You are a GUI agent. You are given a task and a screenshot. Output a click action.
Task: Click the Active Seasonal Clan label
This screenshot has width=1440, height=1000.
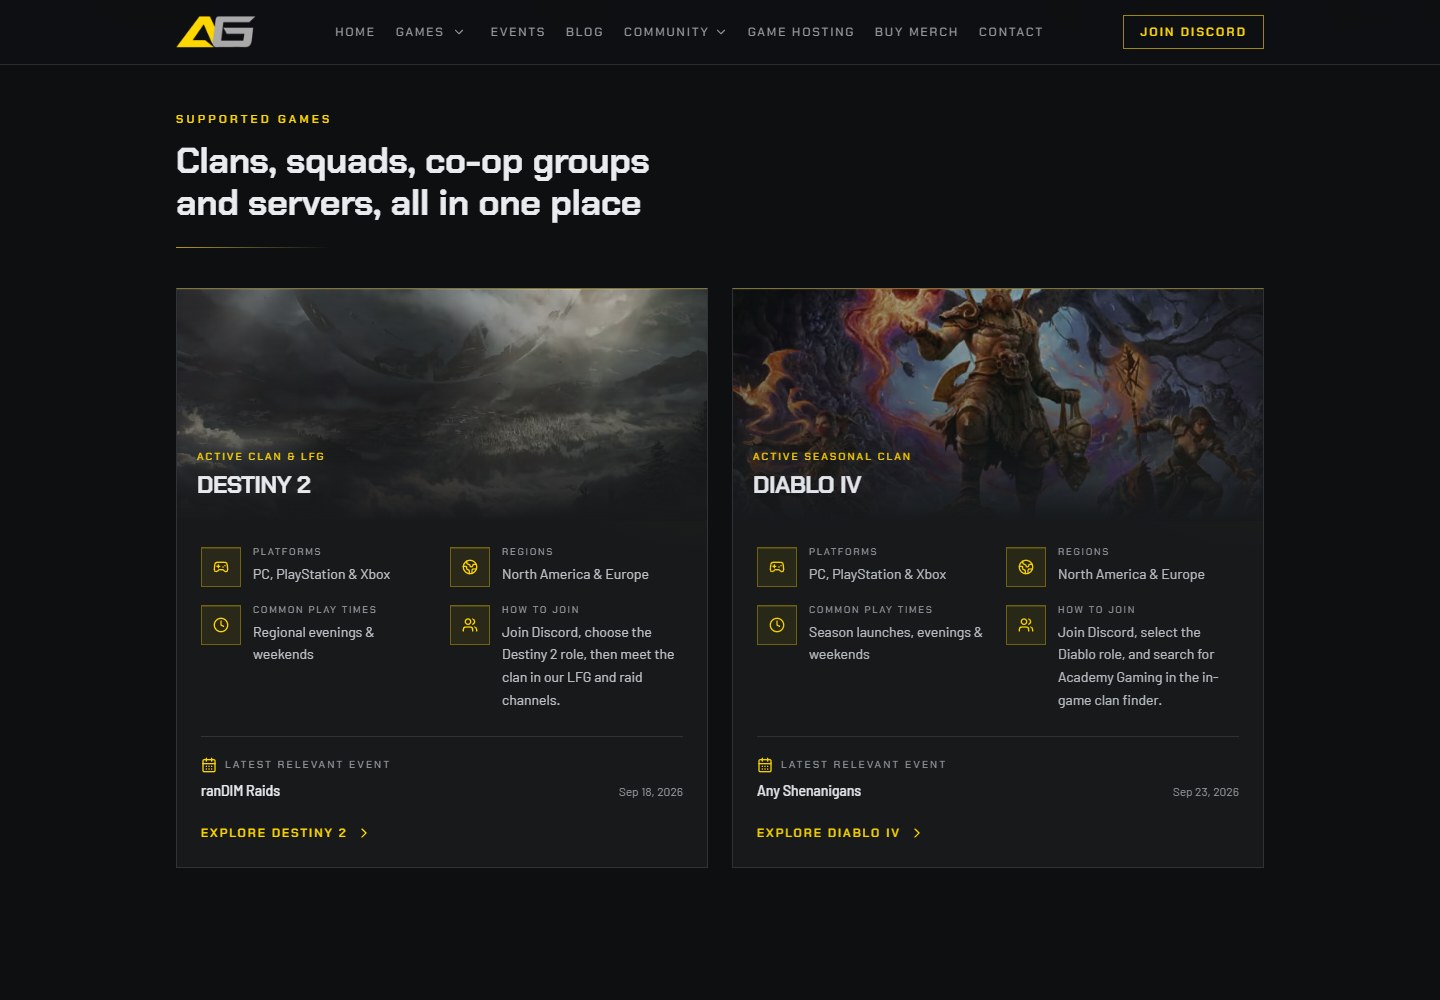coord(832,457)
